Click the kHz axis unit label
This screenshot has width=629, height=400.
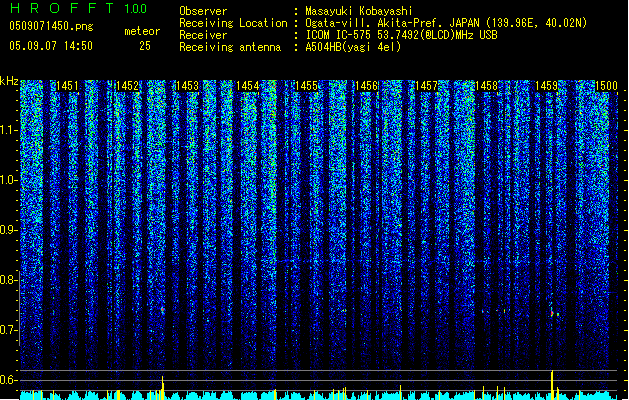tap(9, 81)
